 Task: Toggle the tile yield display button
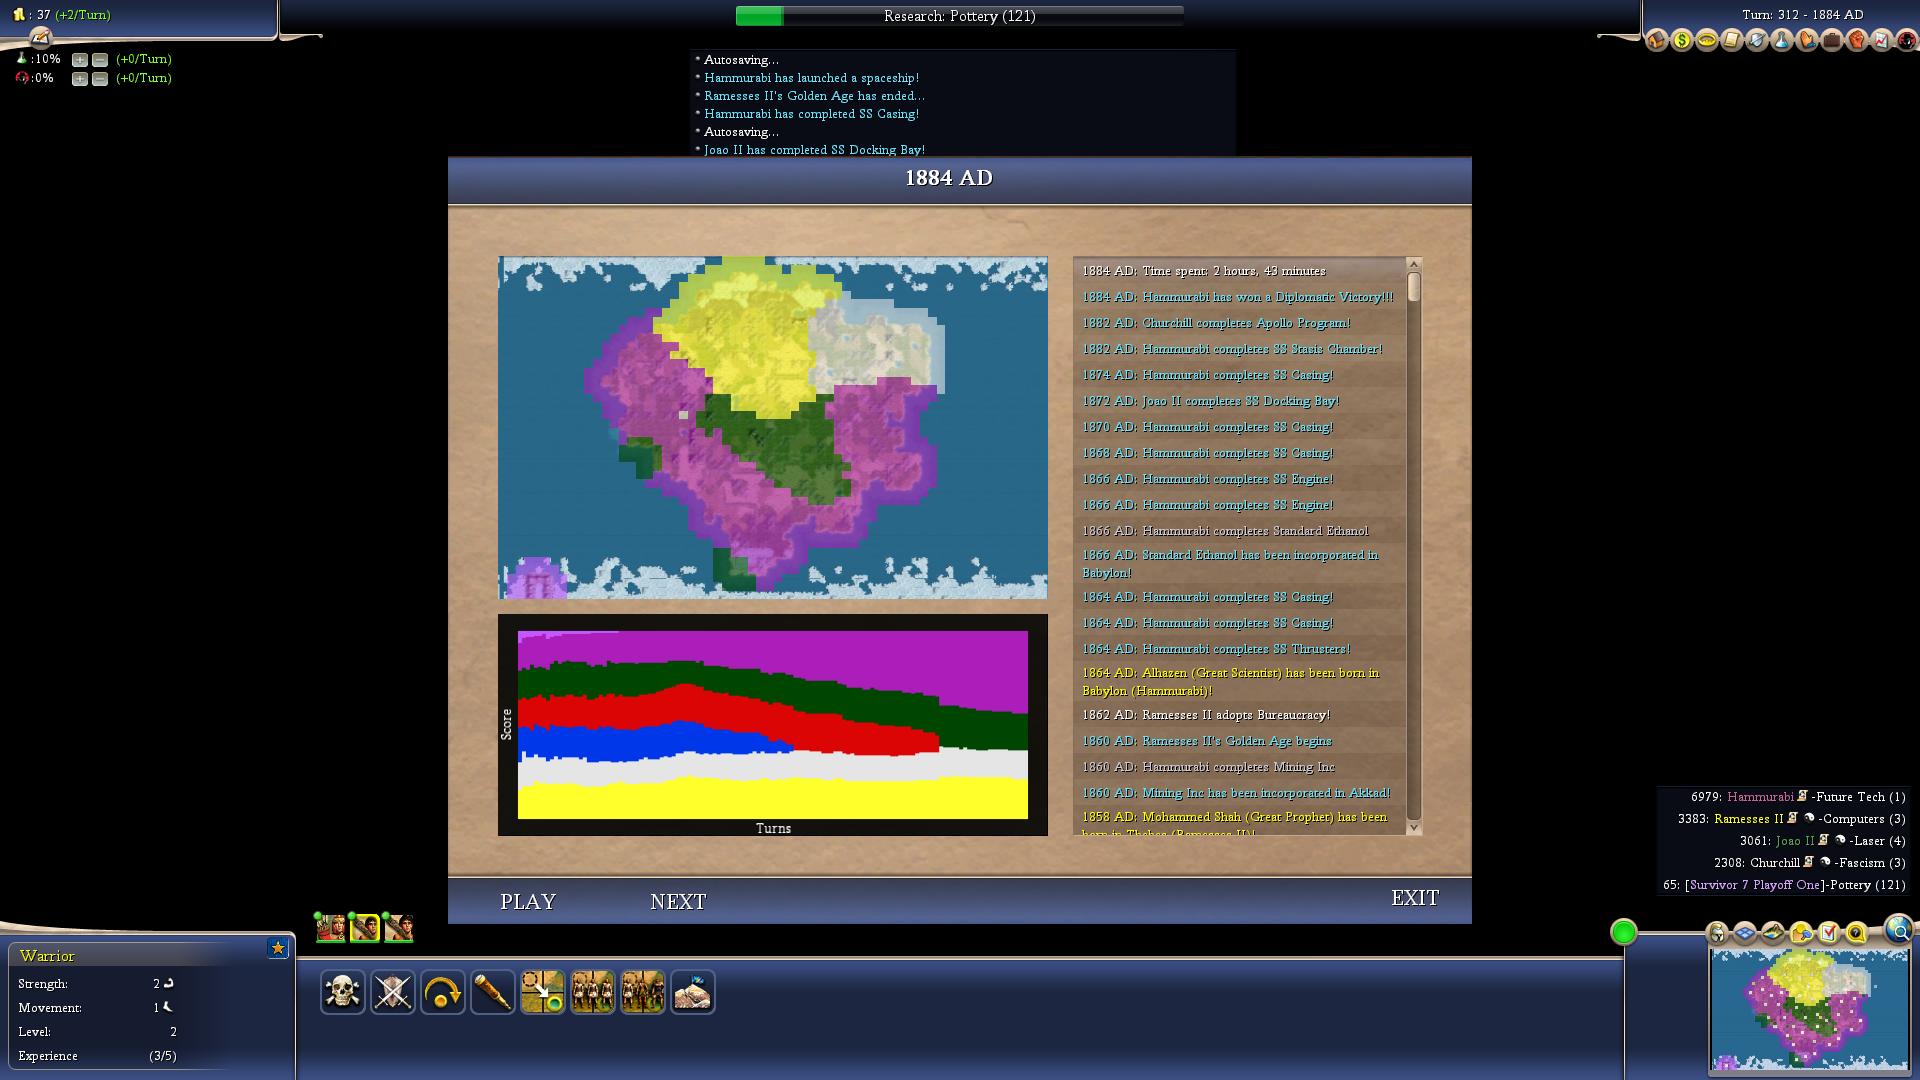(1774, 933)
